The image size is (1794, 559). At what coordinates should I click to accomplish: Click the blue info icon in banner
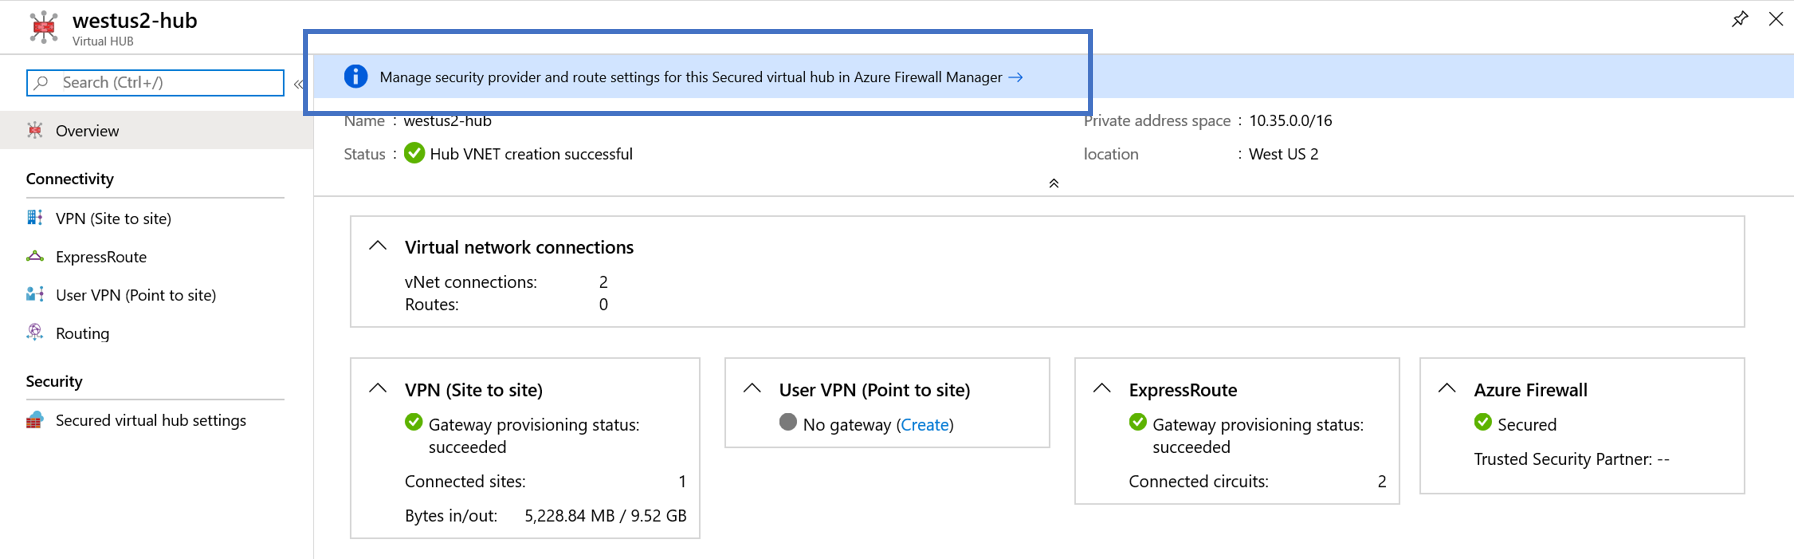(x=355, y=77)
